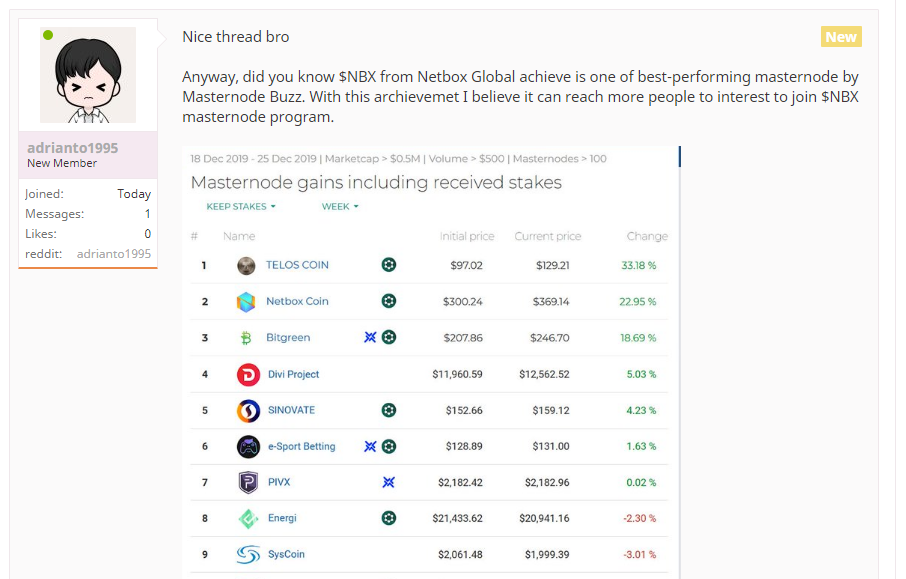Click the SysCoin swirl logo icon
The image size is (906, 579).
point(248,555)
